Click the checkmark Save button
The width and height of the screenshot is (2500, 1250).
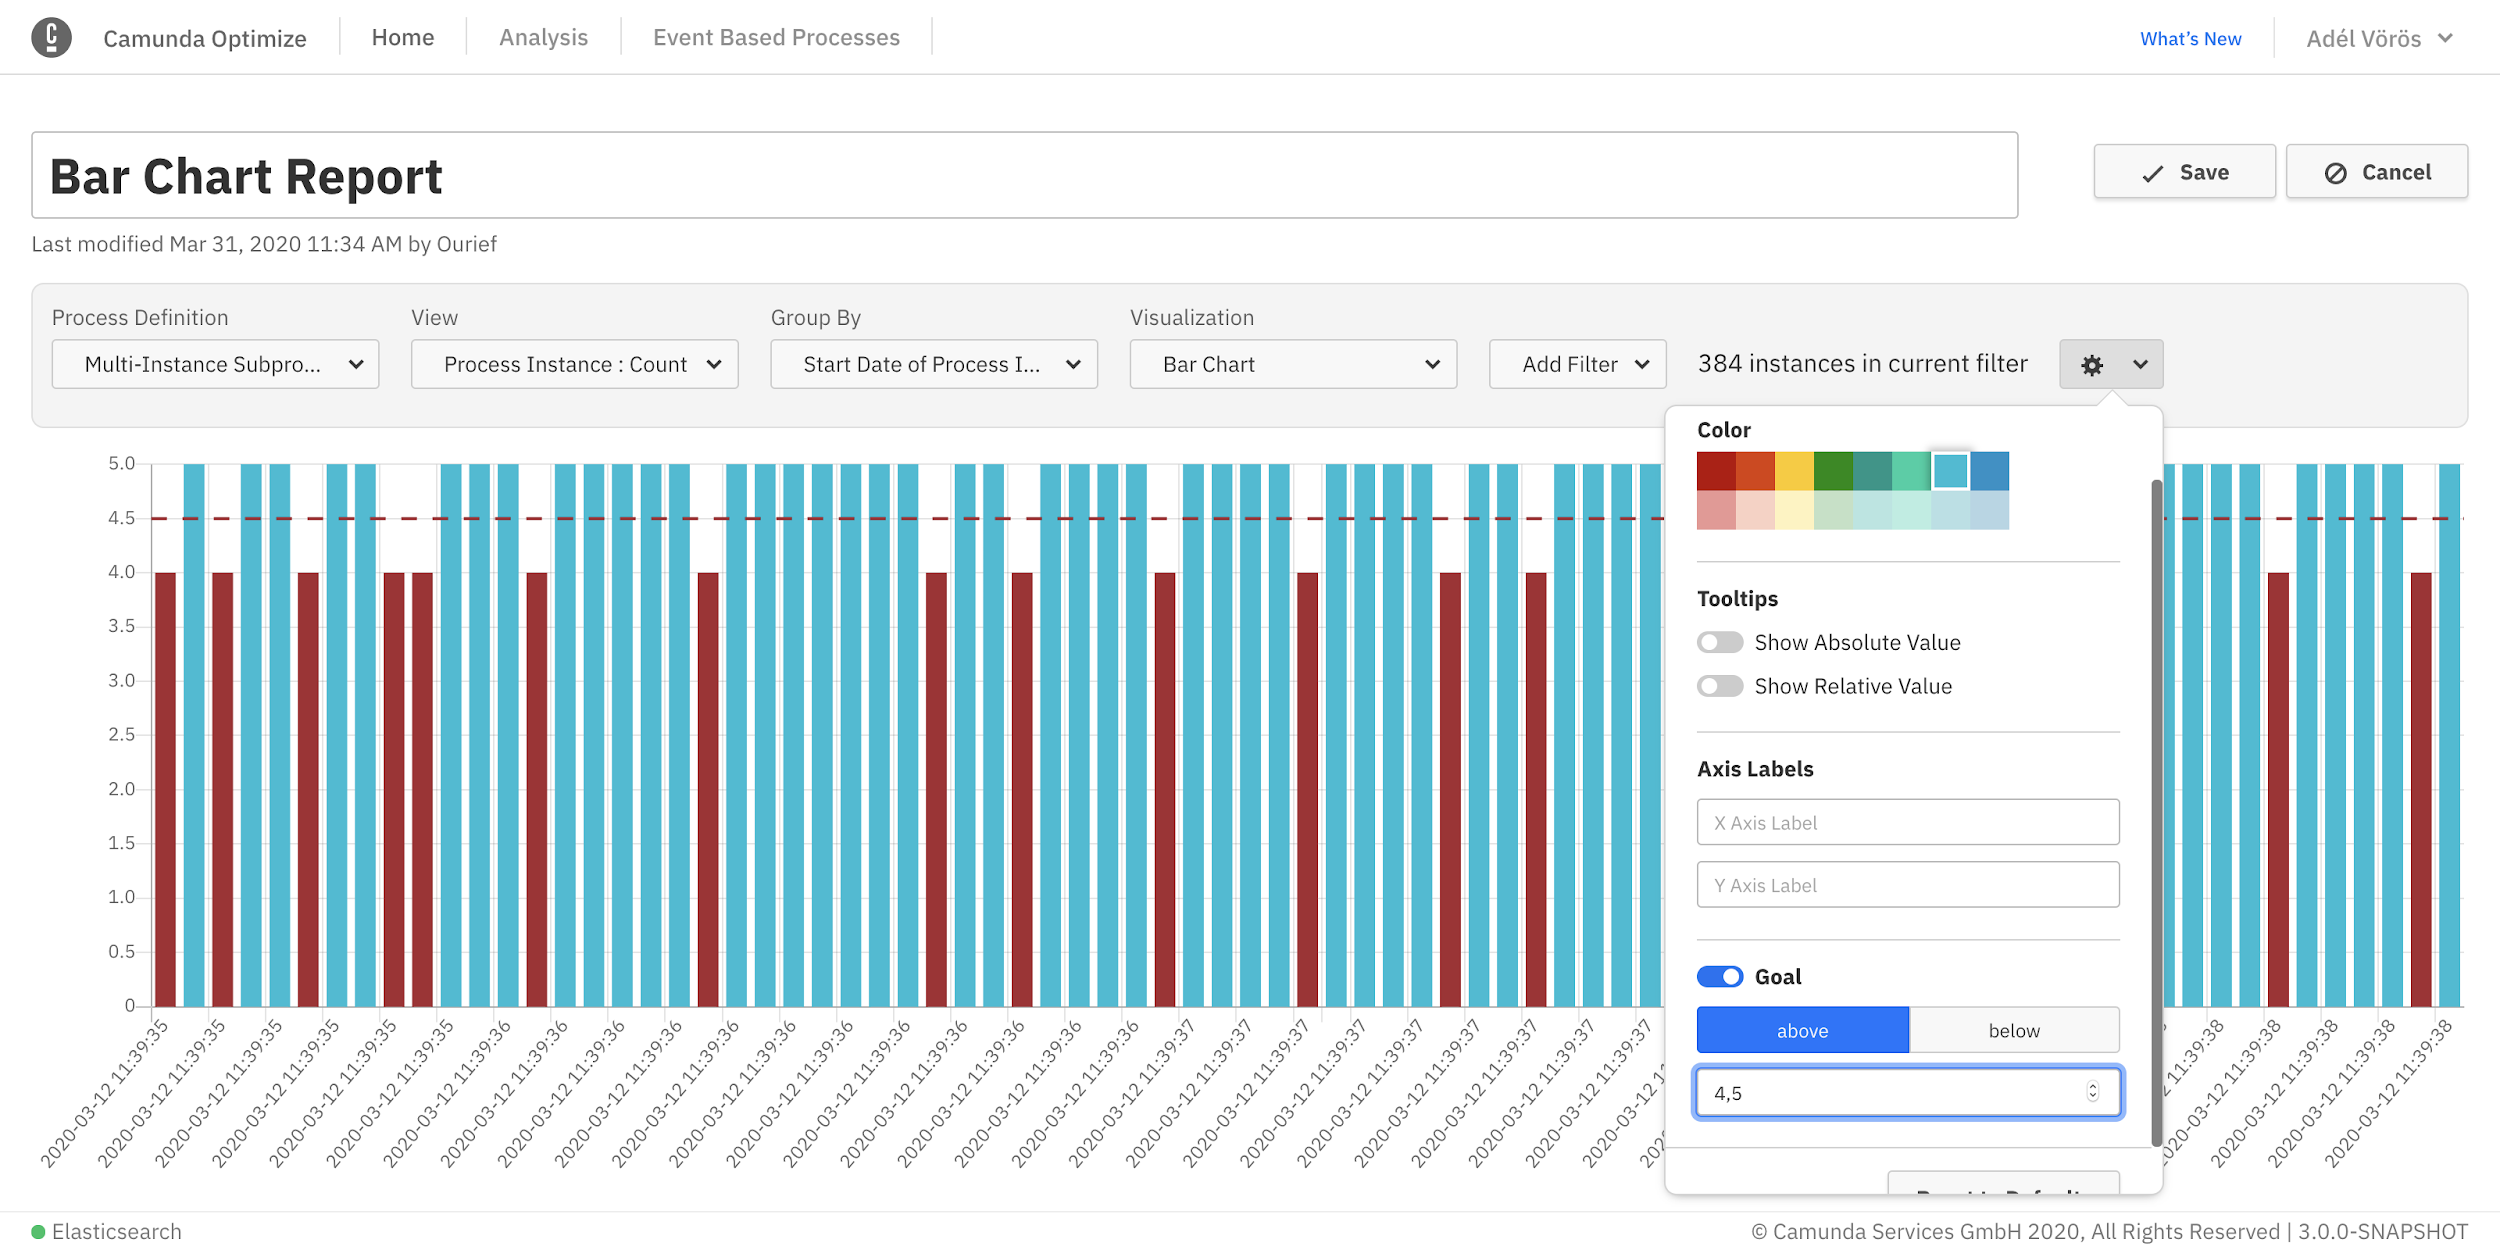[x=2184, y=172]
